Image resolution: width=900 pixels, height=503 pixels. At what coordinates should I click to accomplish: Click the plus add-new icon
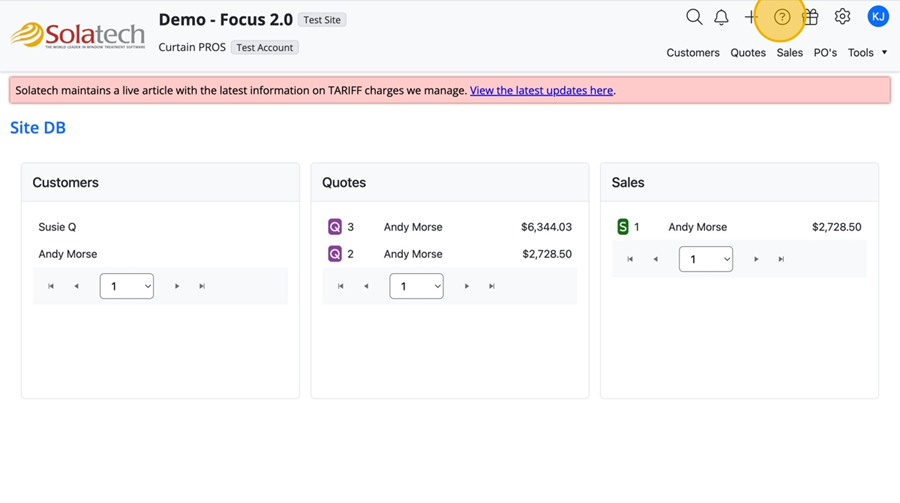[751, 17]
